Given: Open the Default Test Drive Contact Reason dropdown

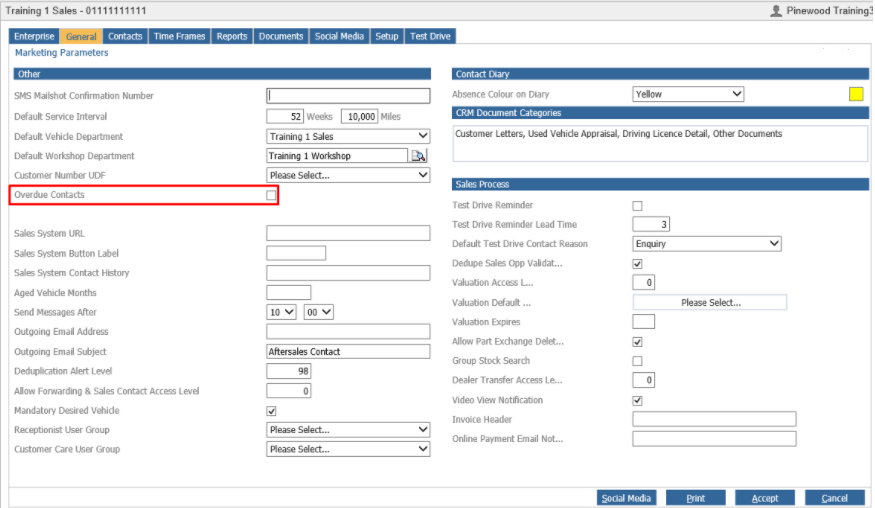Looking at the screenshot, I should tap(706, 244).
